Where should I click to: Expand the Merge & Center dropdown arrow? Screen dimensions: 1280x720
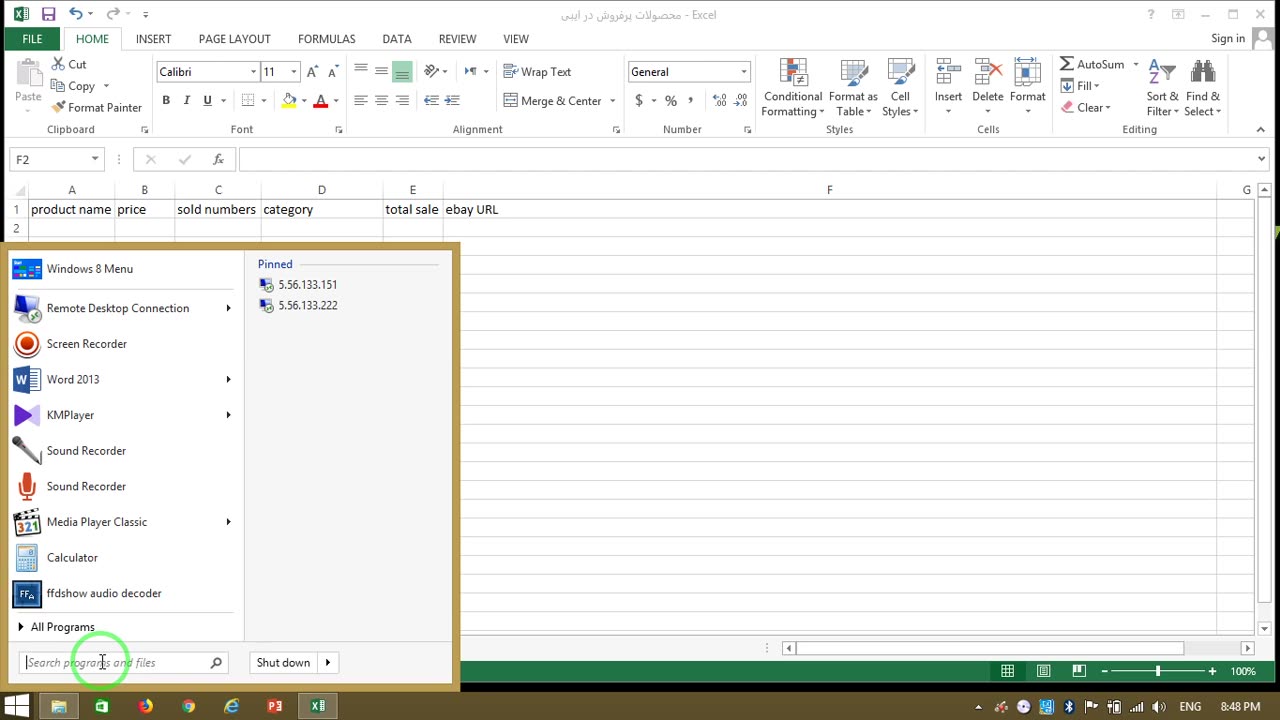612,100
